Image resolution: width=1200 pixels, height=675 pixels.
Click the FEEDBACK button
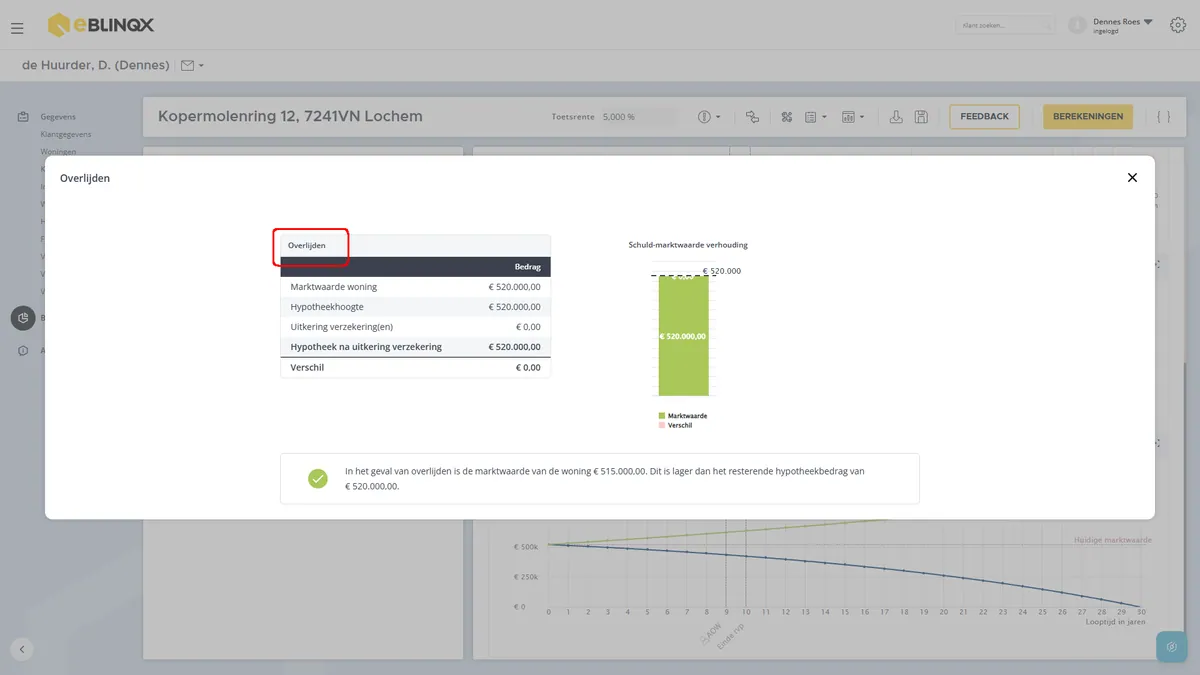point(984,117)
